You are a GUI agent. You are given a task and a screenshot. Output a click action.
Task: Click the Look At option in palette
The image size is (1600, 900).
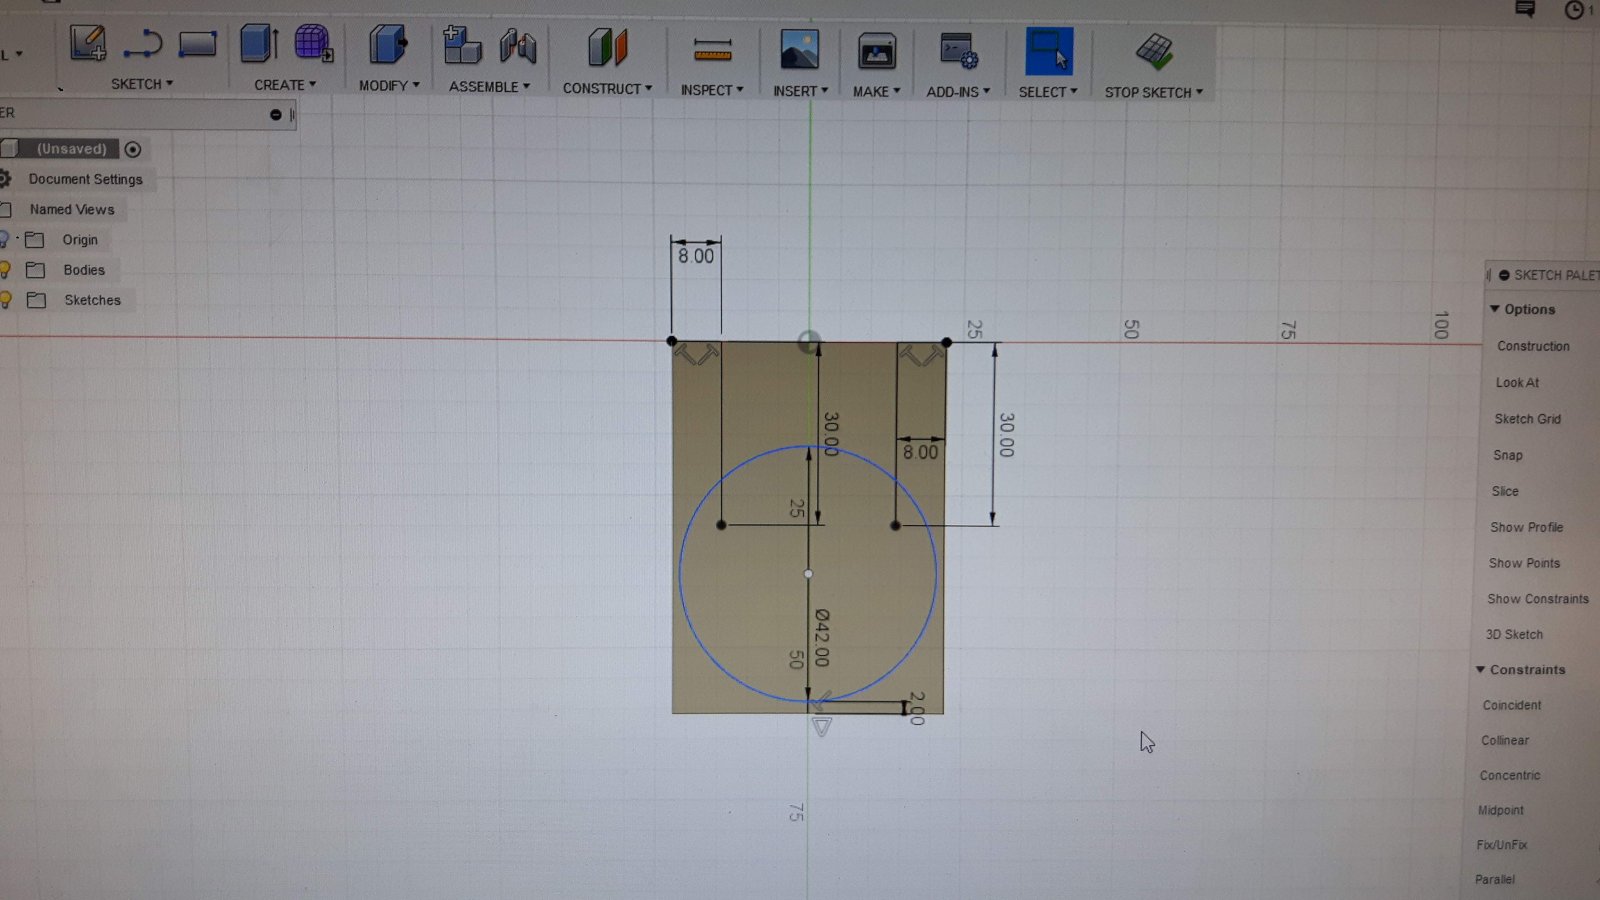tap(1517, 383)
